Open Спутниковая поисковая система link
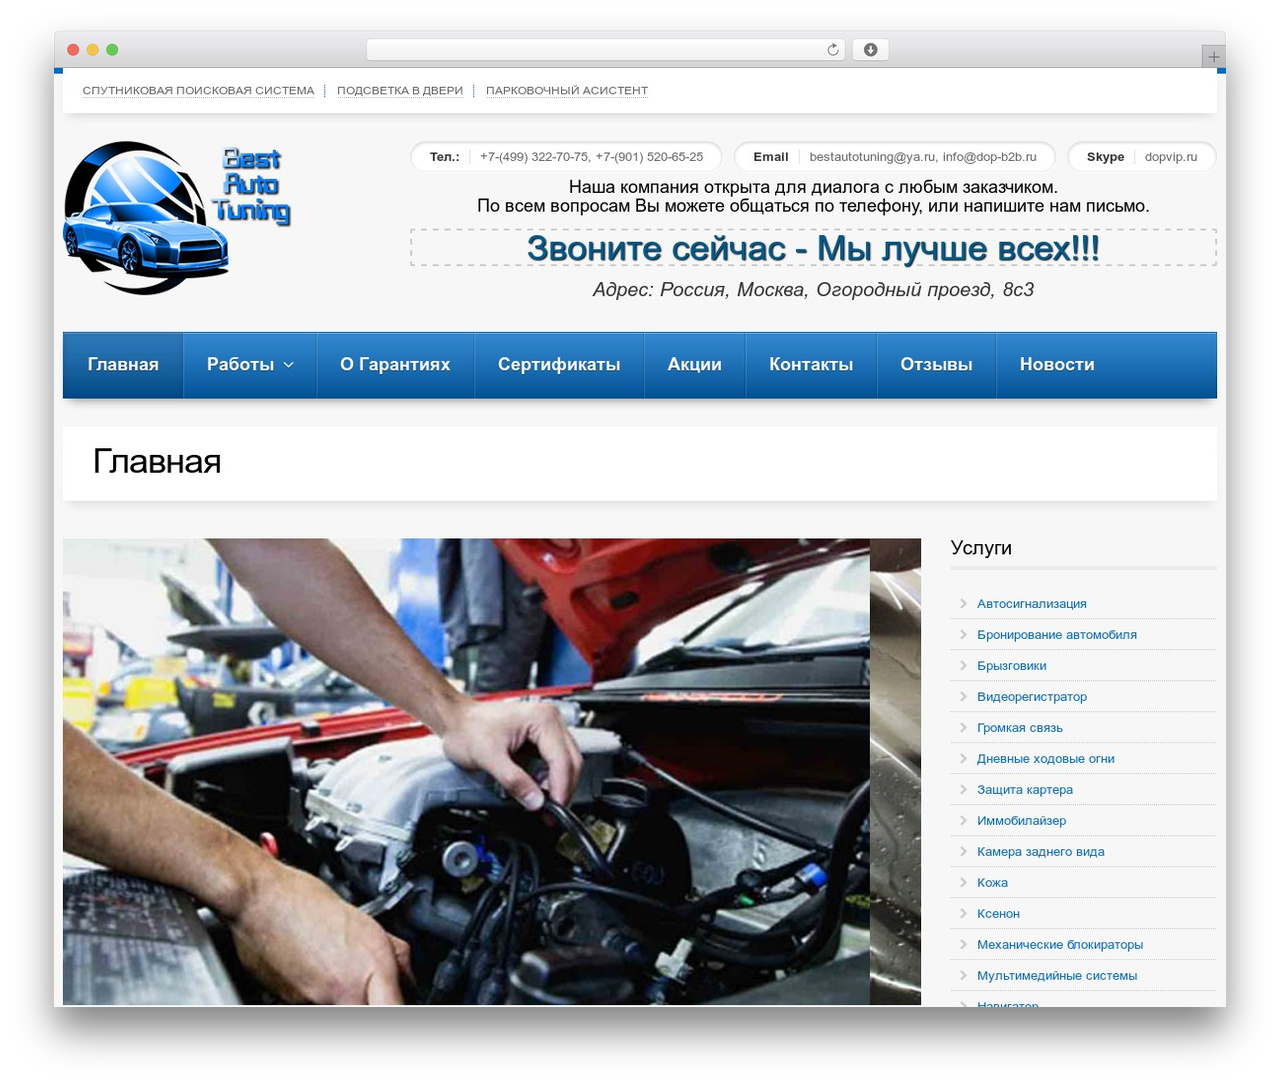 tap(198, 91)
